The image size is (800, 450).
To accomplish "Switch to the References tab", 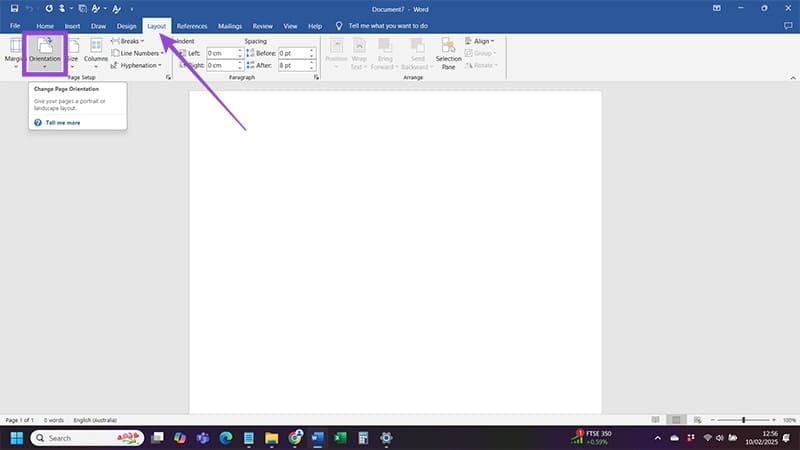I will point(192,25).
